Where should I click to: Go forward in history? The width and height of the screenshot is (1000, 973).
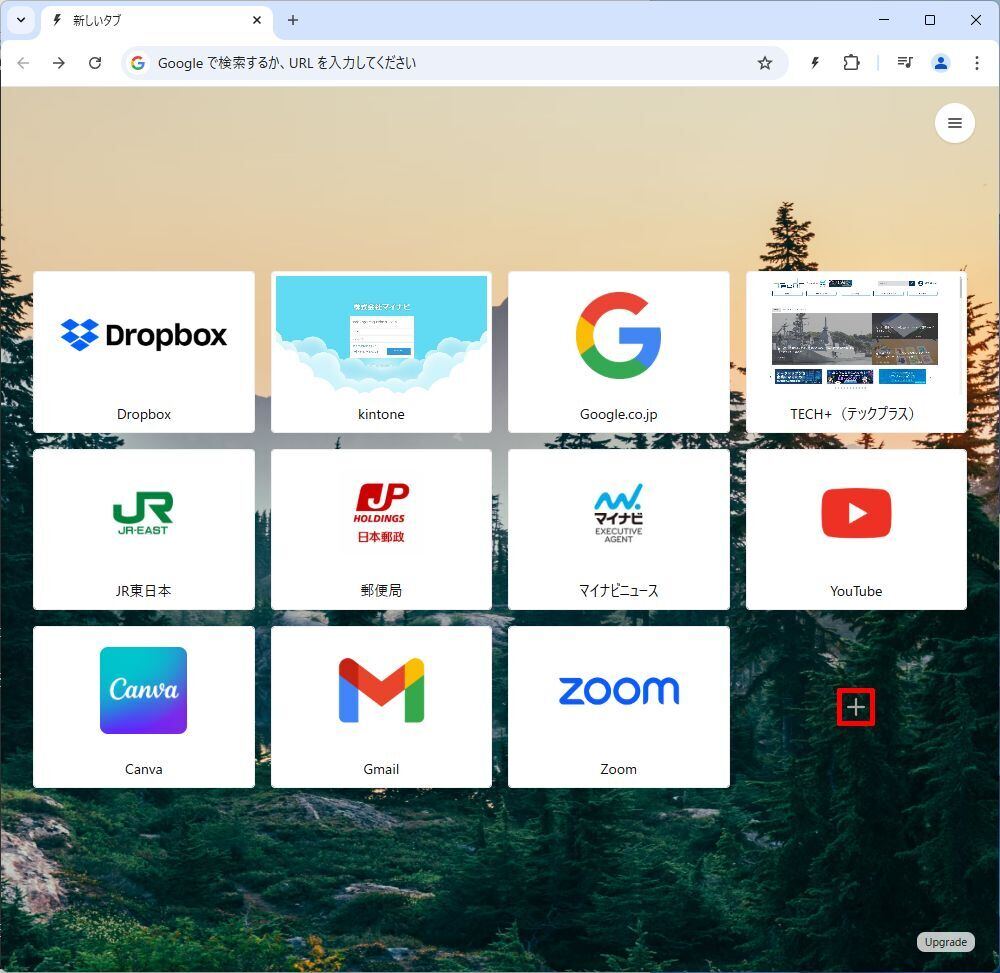point(59,62)
